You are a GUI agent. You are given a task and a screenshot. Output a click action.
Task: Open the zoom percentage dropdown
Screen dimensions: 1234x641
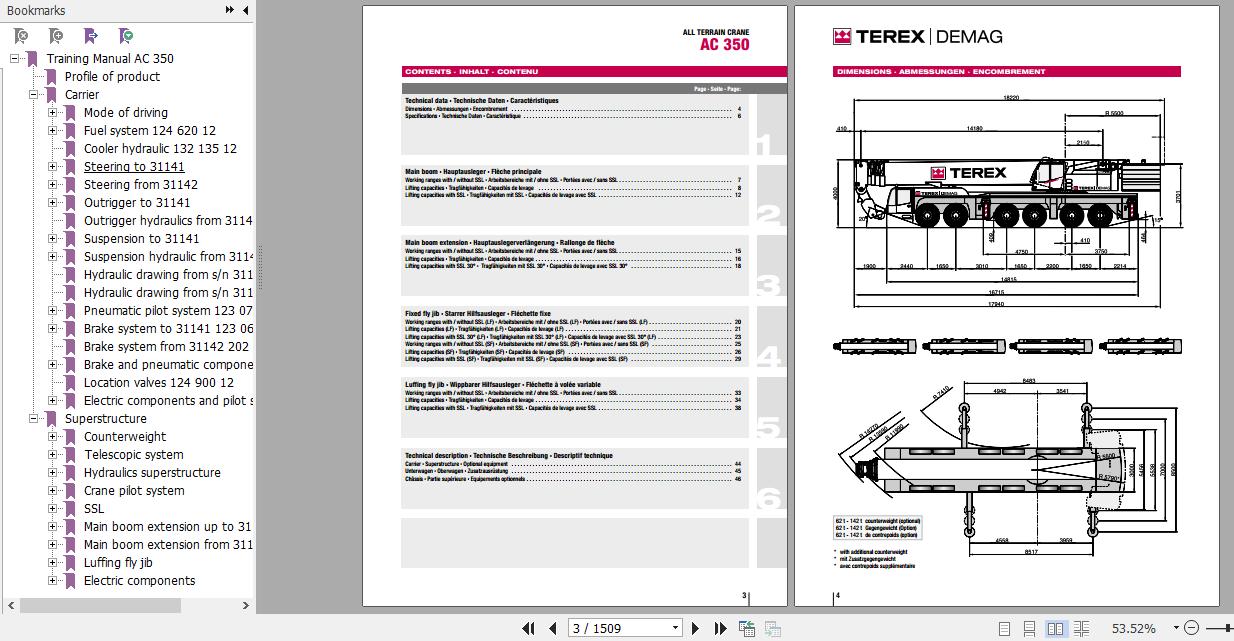pos(1176,628)
